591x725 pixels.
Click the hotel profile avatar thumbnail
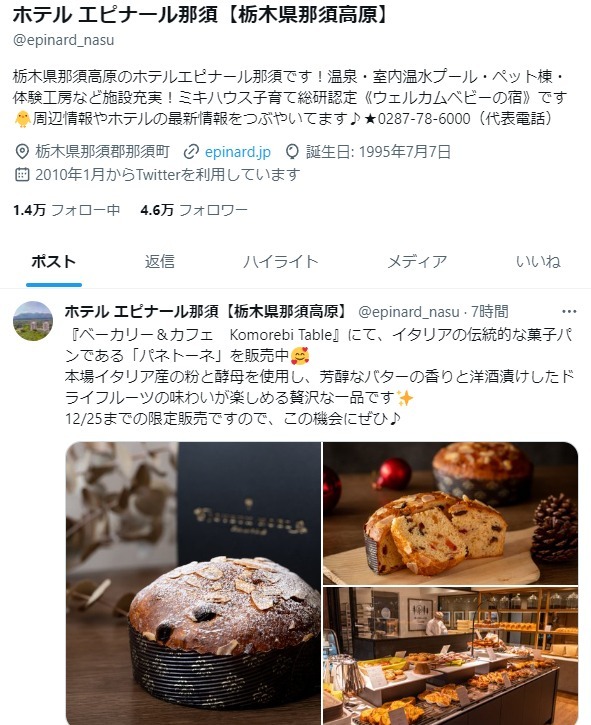coord(33,321)
